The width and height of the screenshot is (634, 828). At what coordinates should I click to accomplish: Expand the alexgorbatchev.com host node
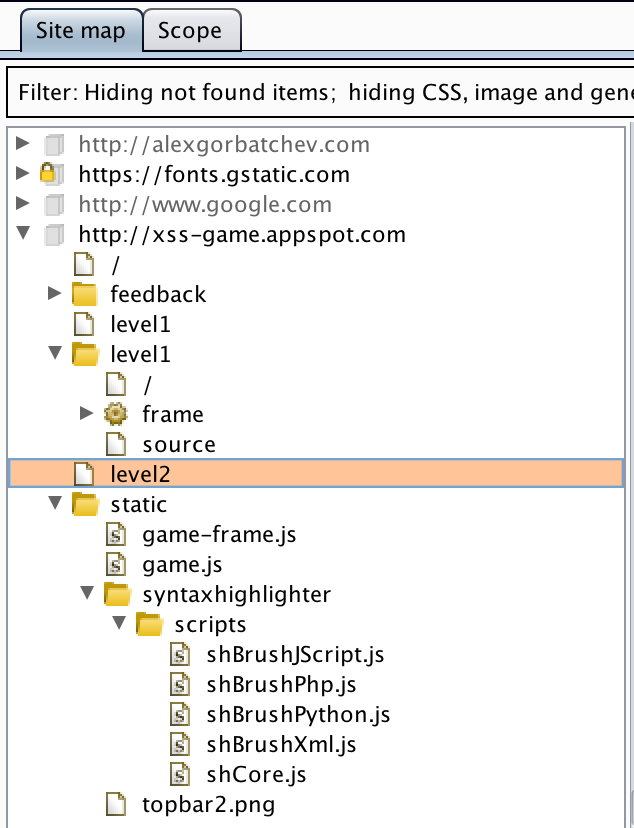point(24,145)
